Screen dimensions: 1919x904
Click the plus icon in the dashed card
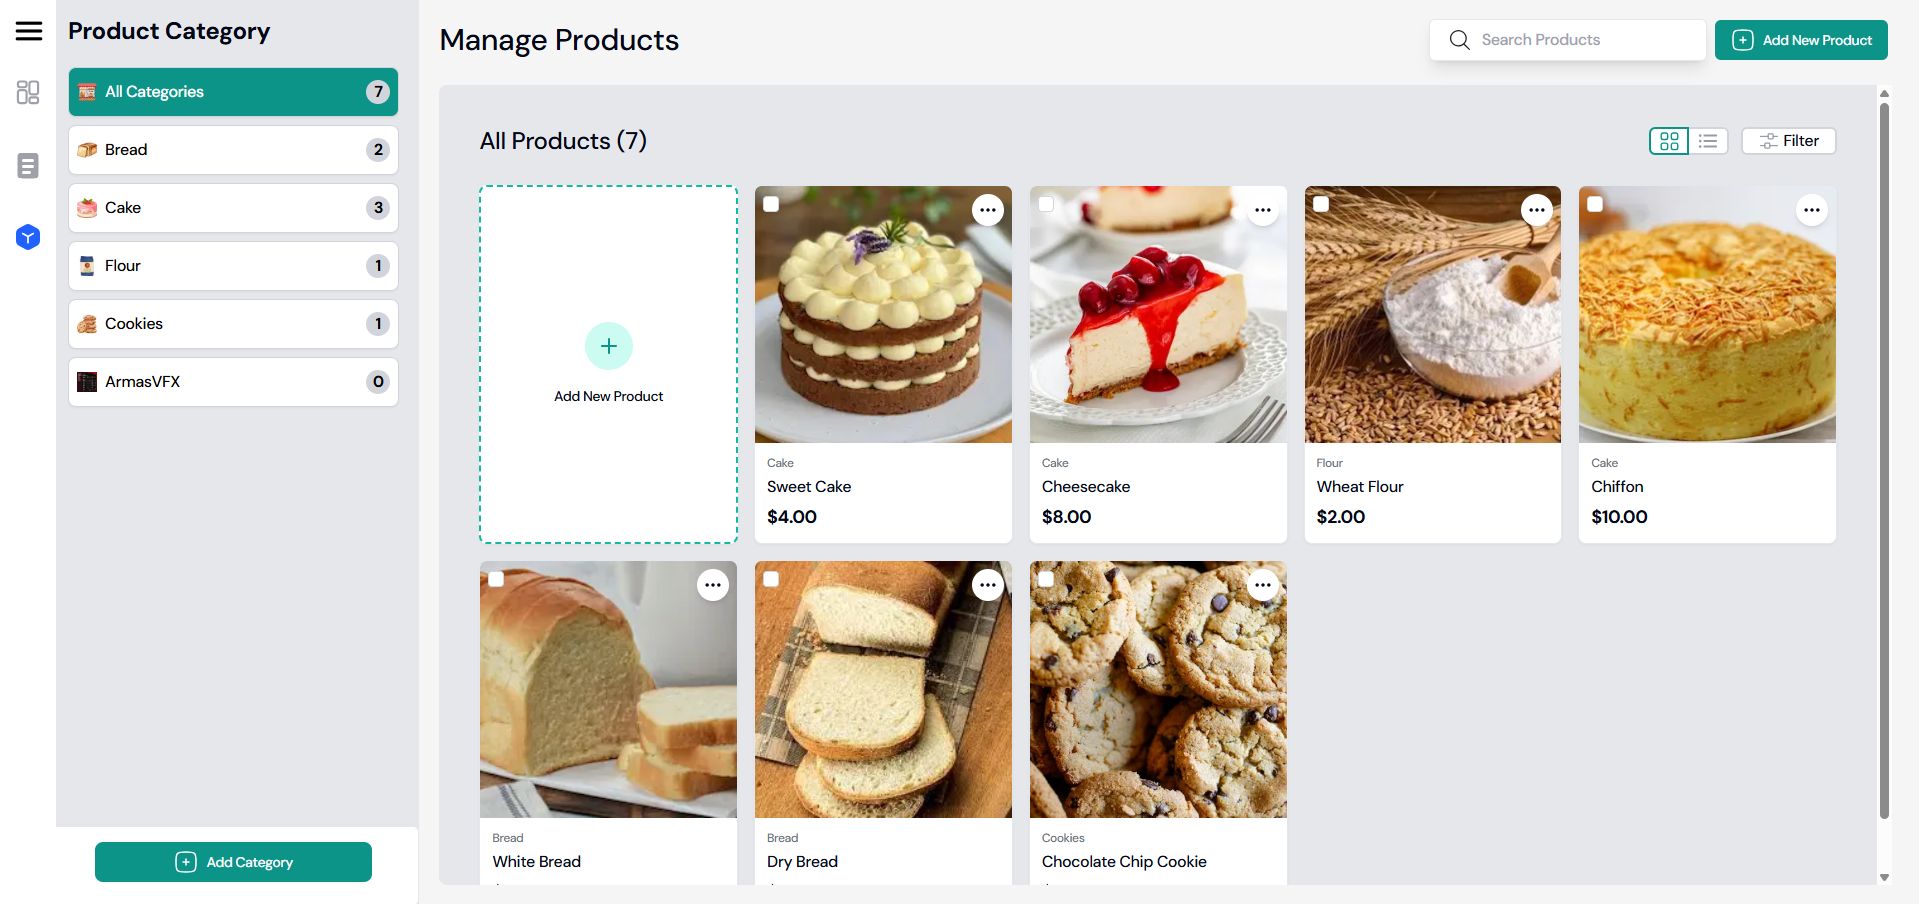[608, 346]
